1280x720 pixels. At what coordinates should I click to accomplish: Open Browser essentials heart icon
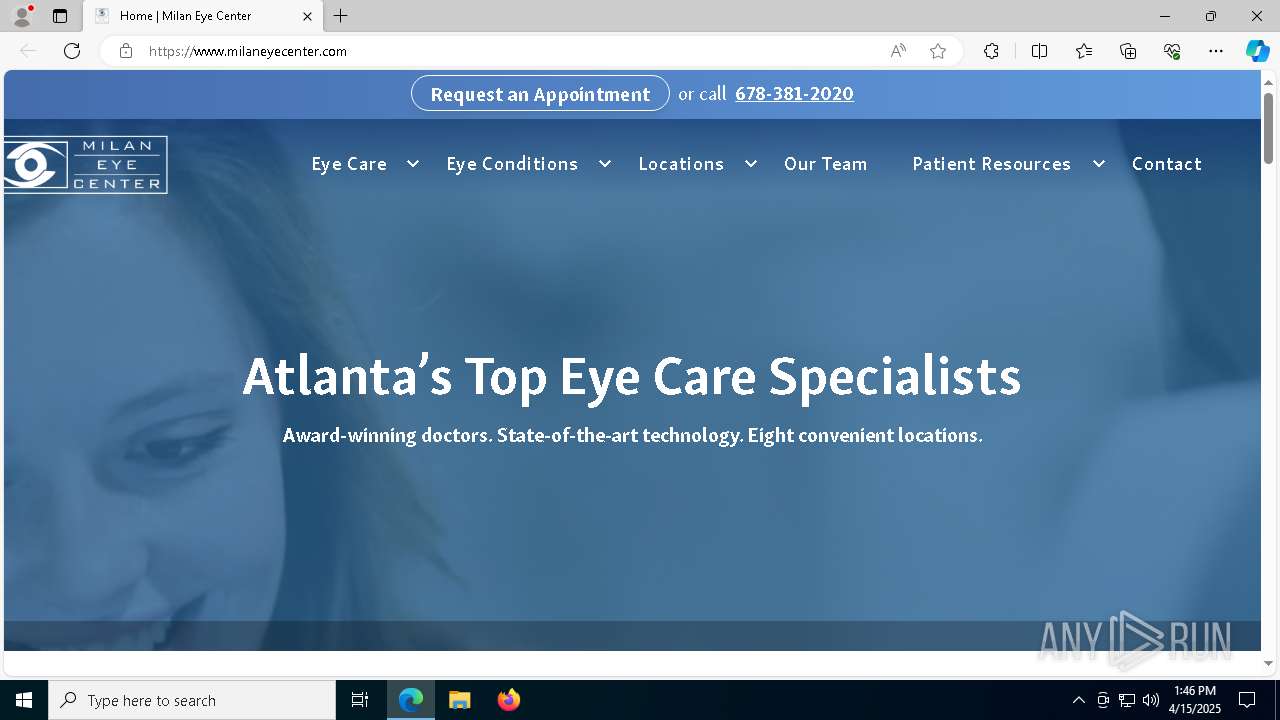1172,51
